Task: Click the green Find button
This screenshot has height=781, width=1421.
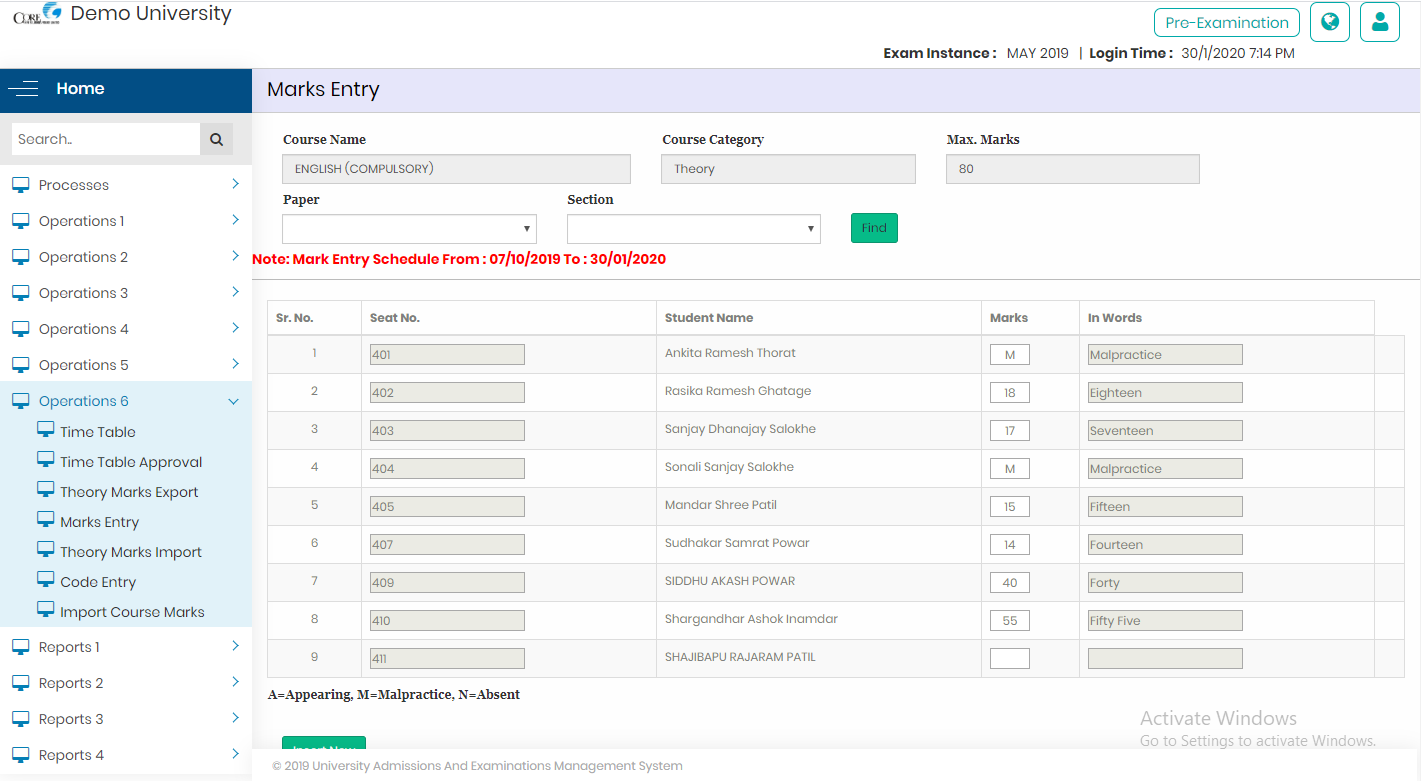Action: pyautogui.click(x=874, y=228)
